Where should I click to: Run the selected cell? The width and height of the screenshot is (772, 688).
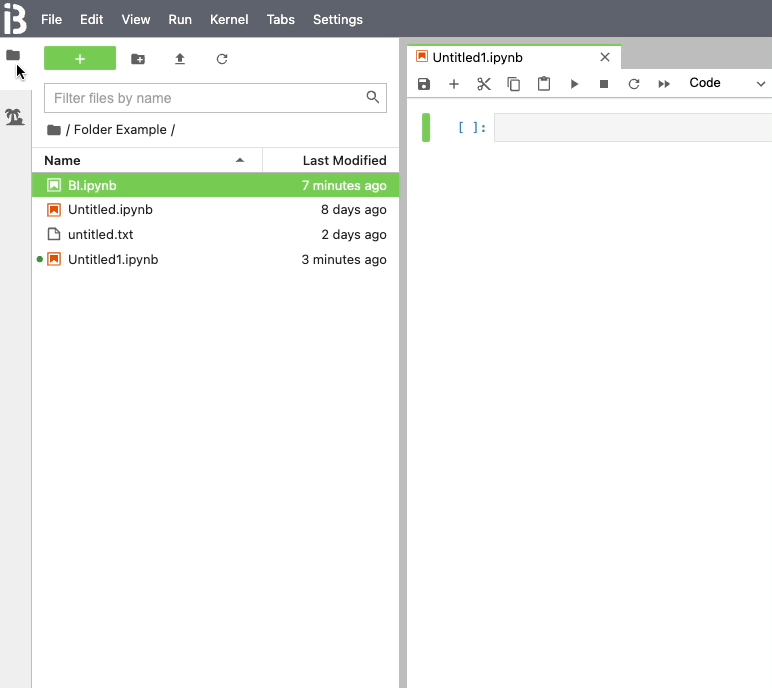[x=574, y=84]
